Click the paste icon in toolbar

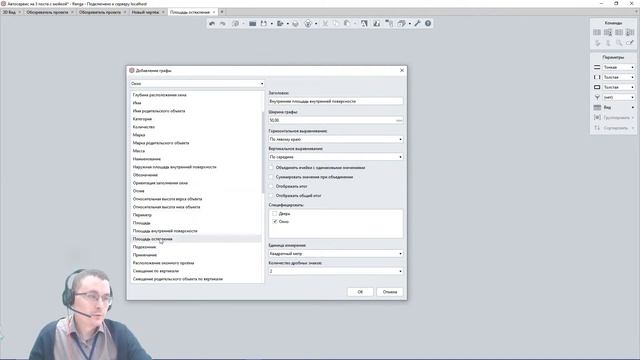[347, 24]
